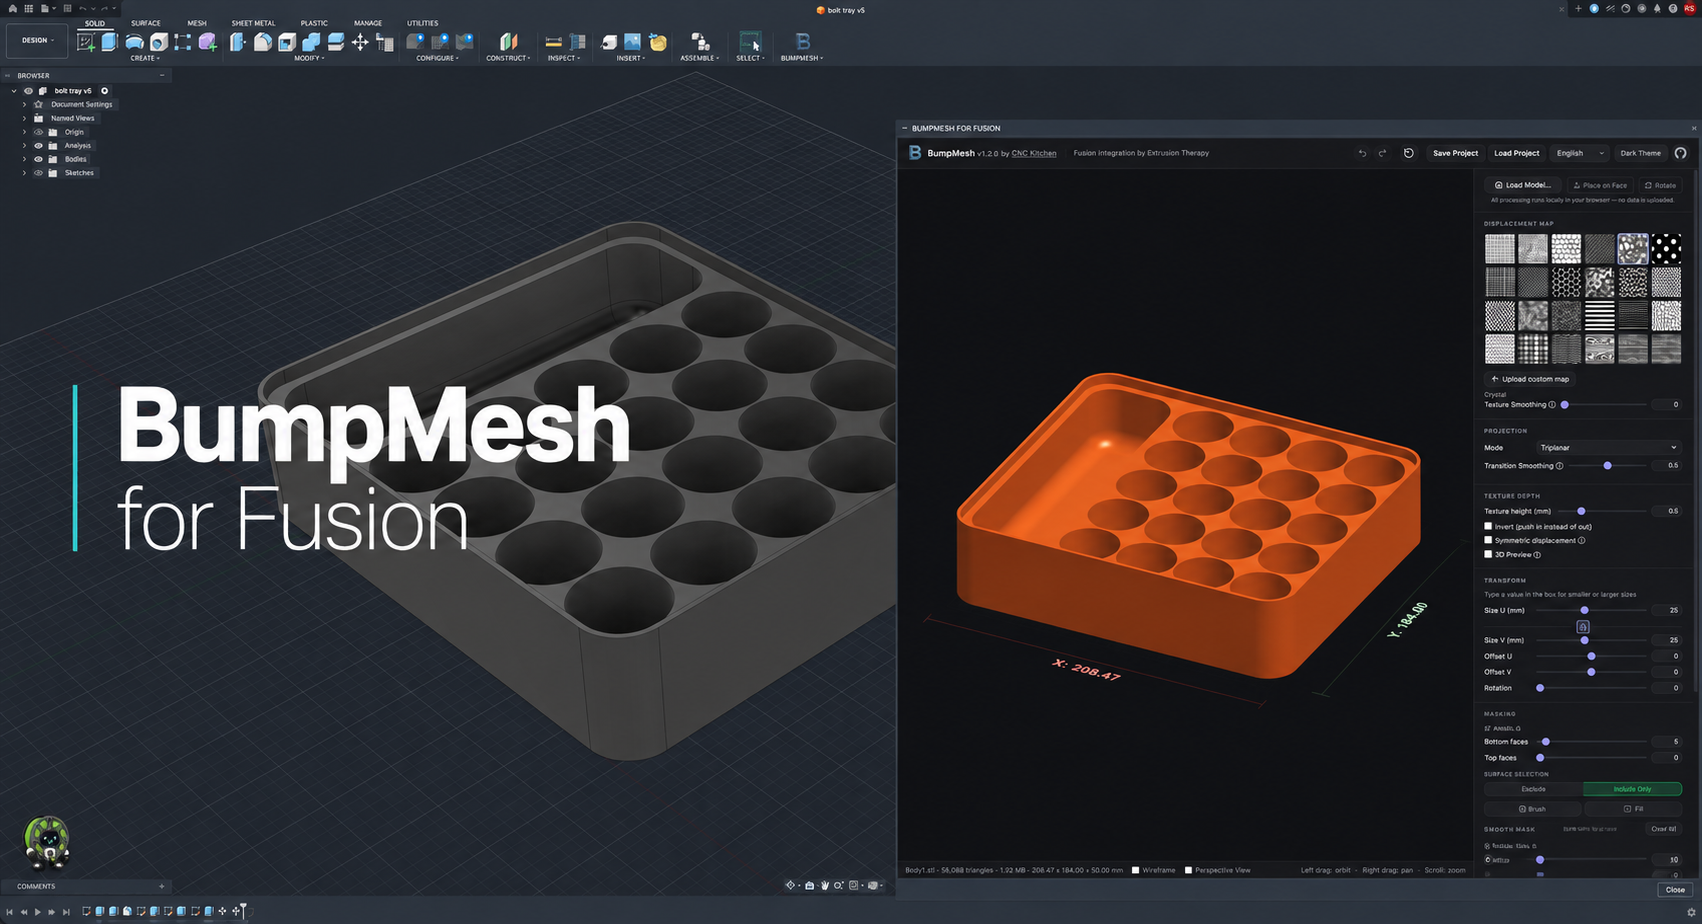Click the Home icon in top bar
Screen dimensions: 1702x924
click(x=12, y=8)
